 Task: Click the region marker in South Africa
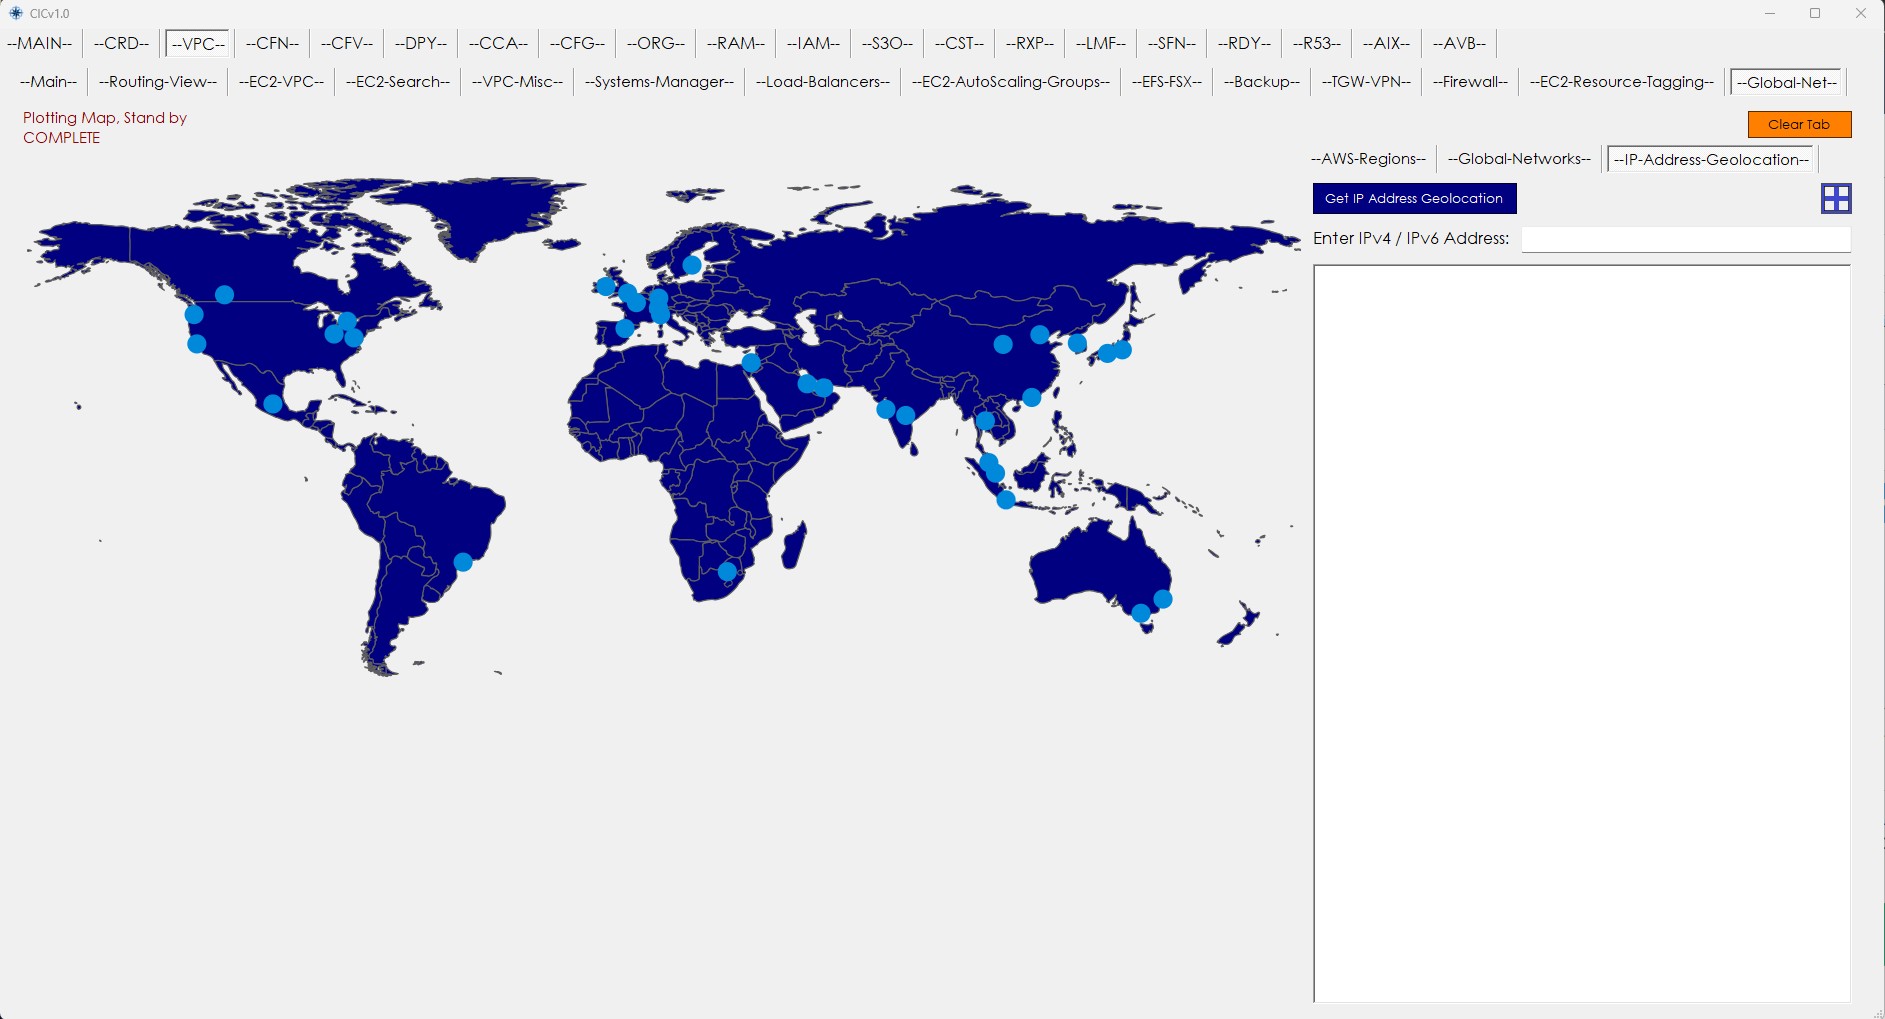point(727,572)
